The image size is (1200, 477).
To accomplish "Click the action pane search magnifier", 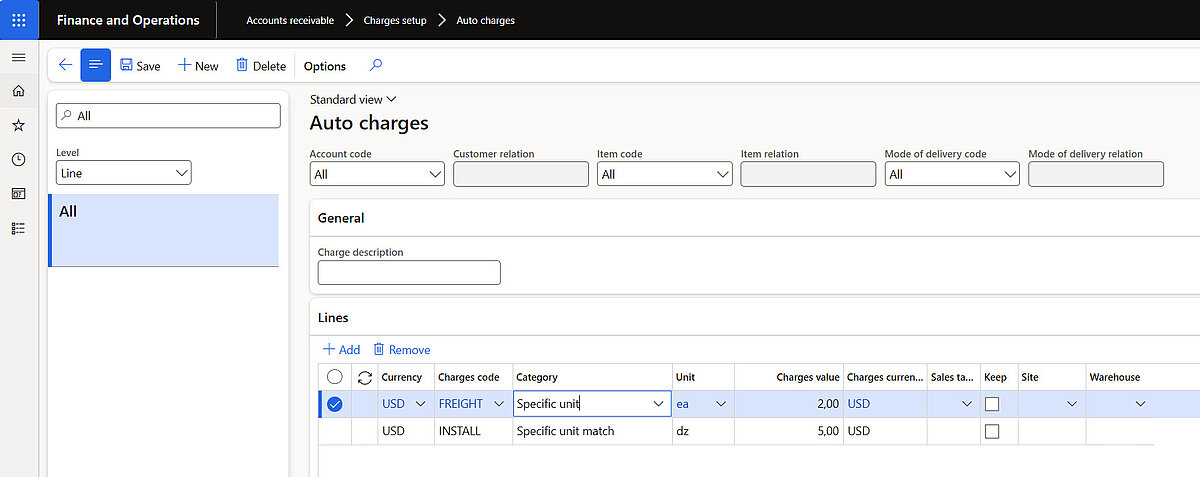I will (x=376, y=65).
